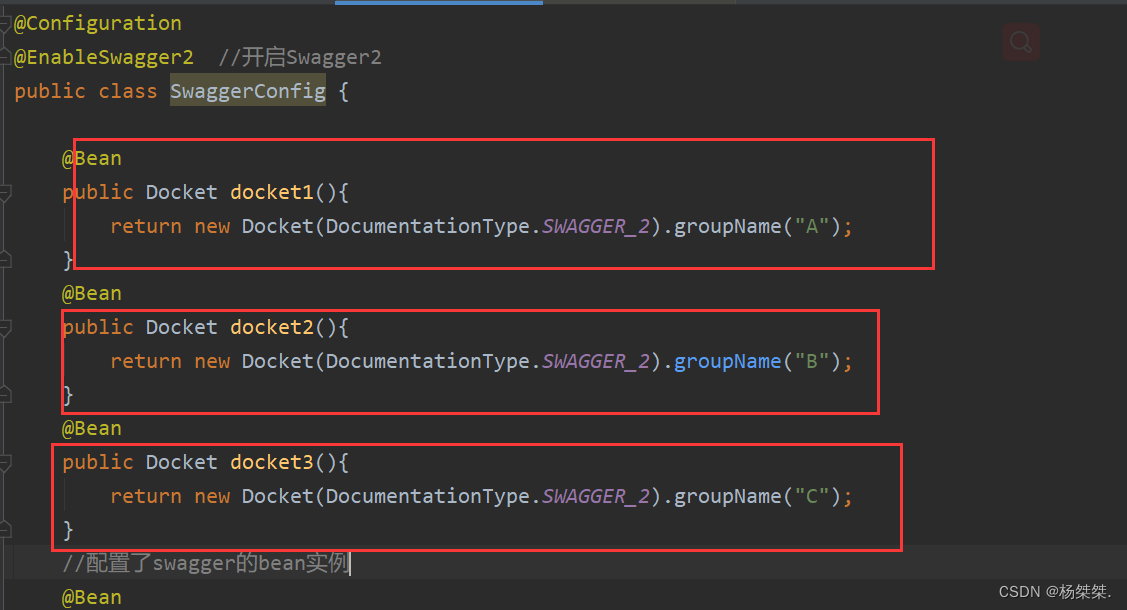Click the blue groupName call in docket2
The width and height of the screenshot is (1127, 610).
(727, 361)
